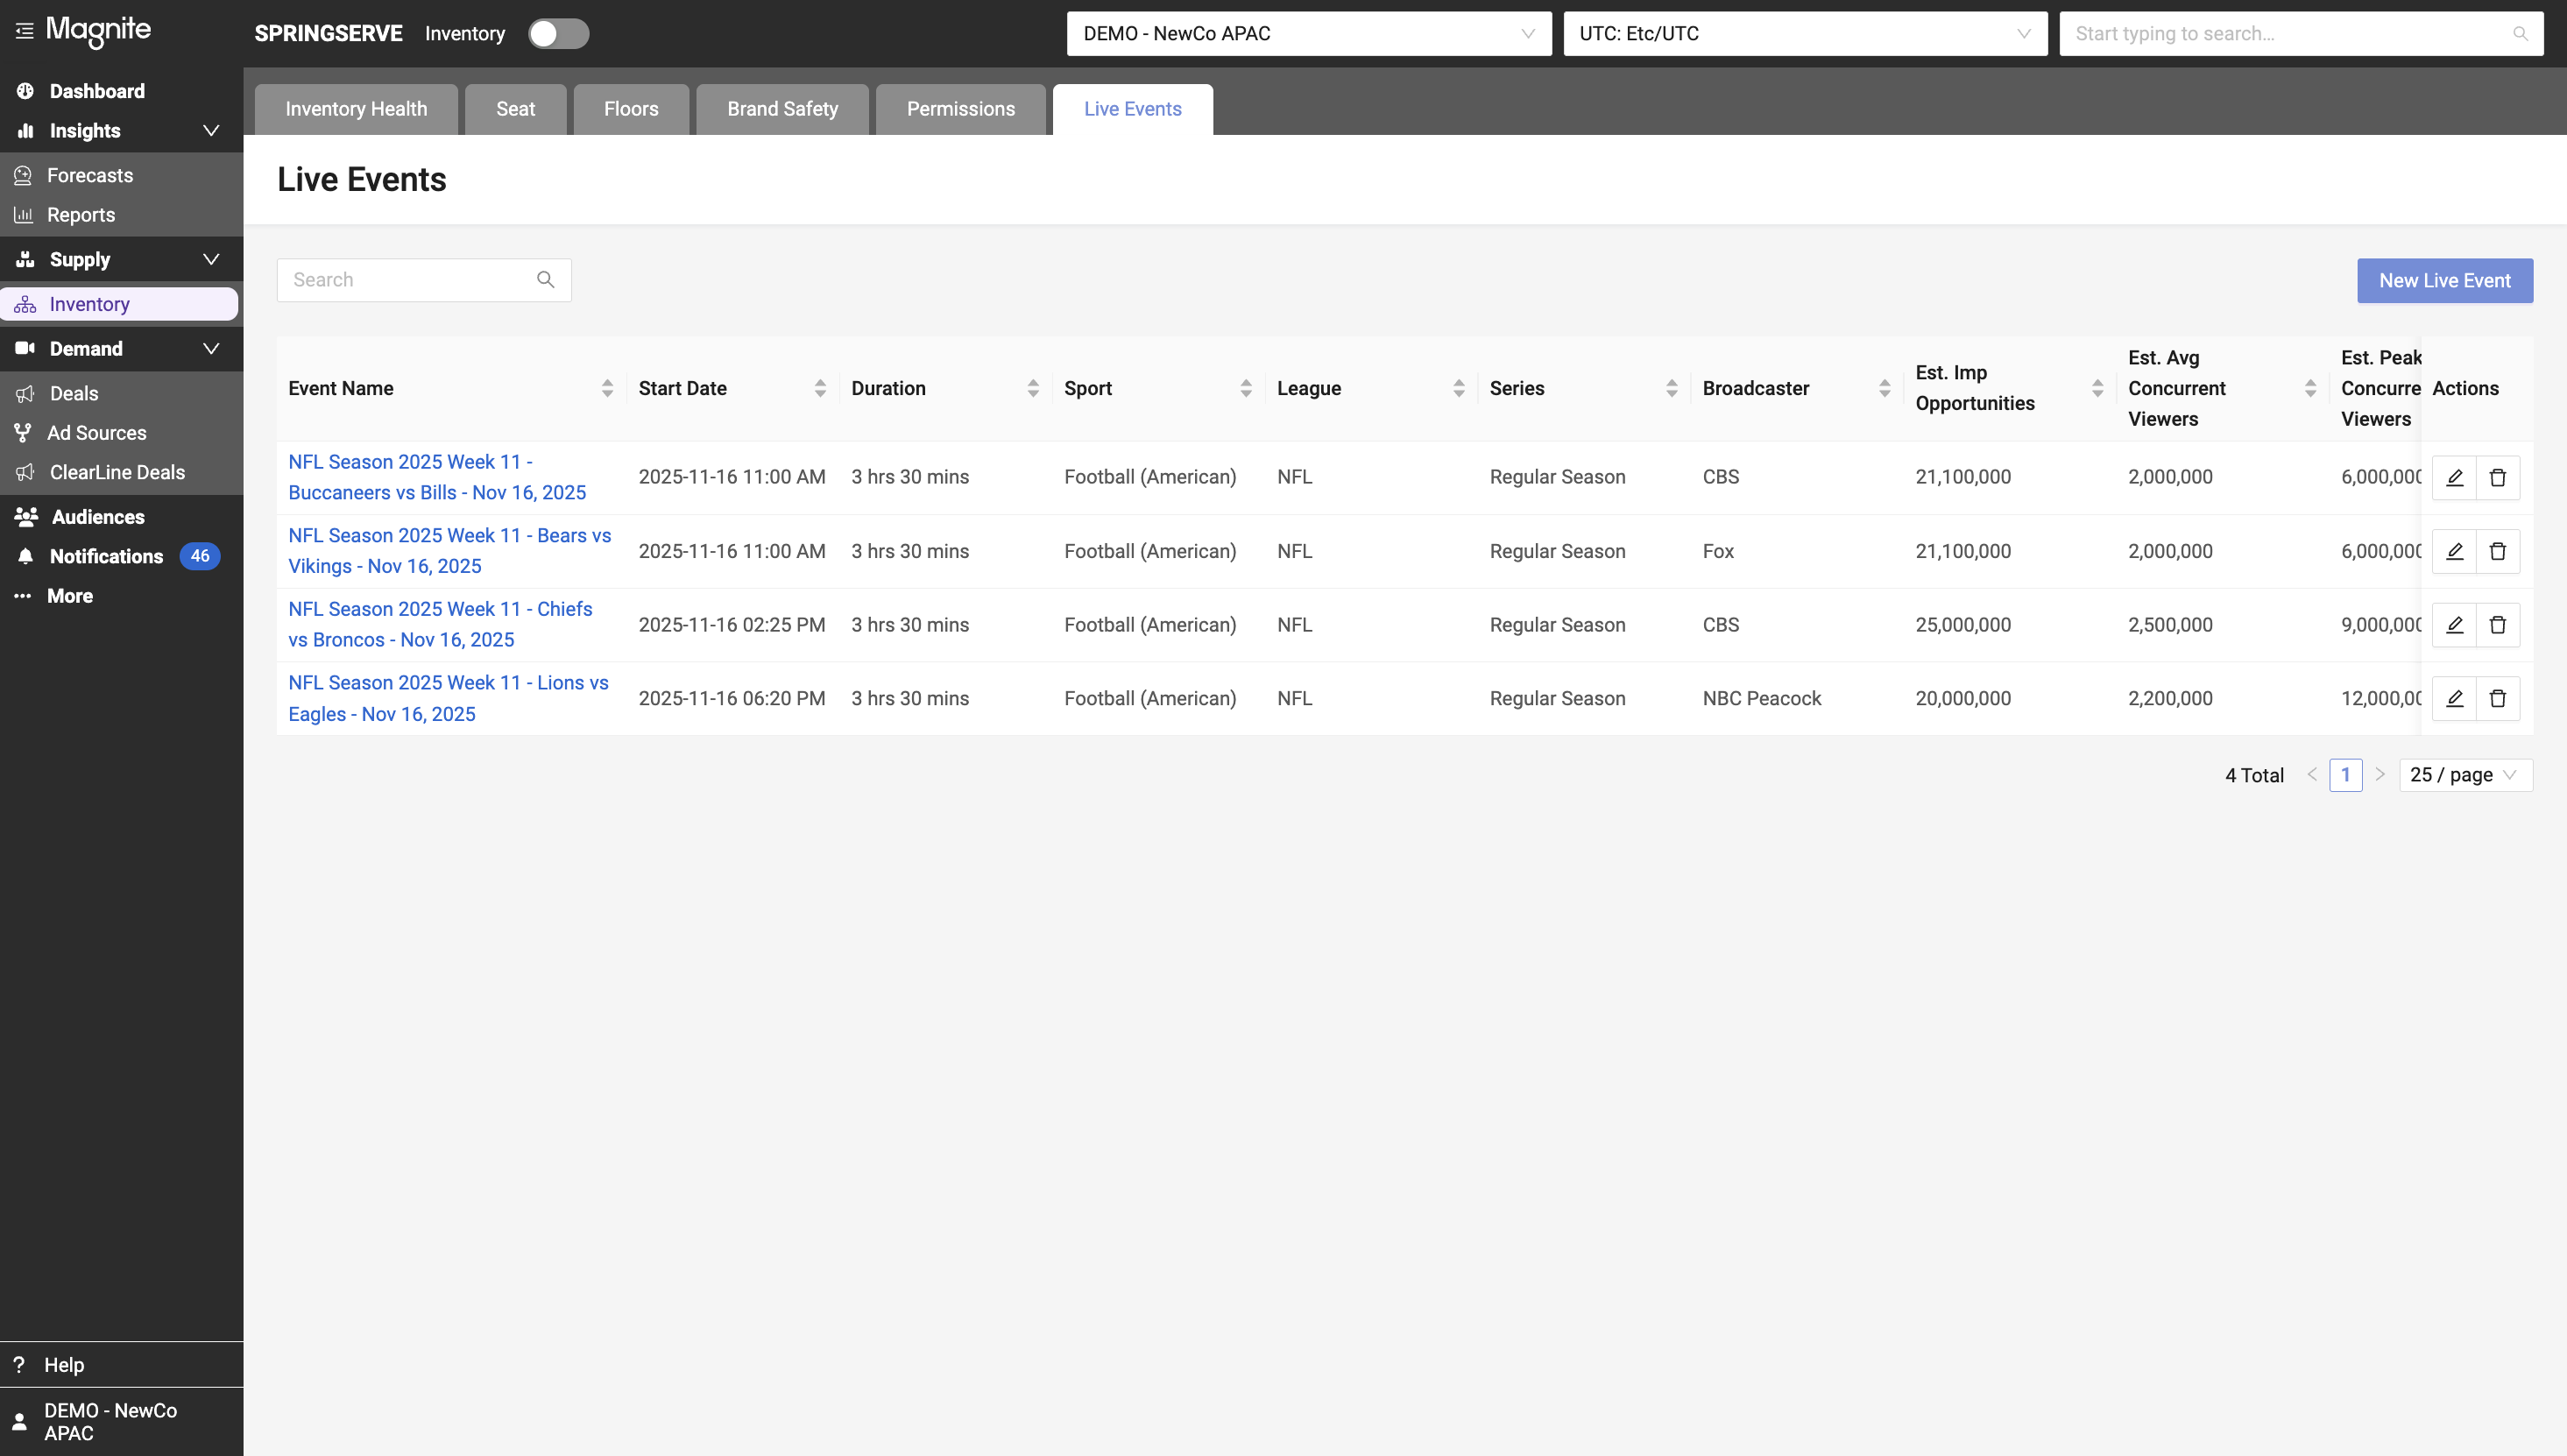Delete the Bears vs Vikings event
Image resolution: width=2567 pixels, height=1456 pixels.
[x=2497, y=551]
